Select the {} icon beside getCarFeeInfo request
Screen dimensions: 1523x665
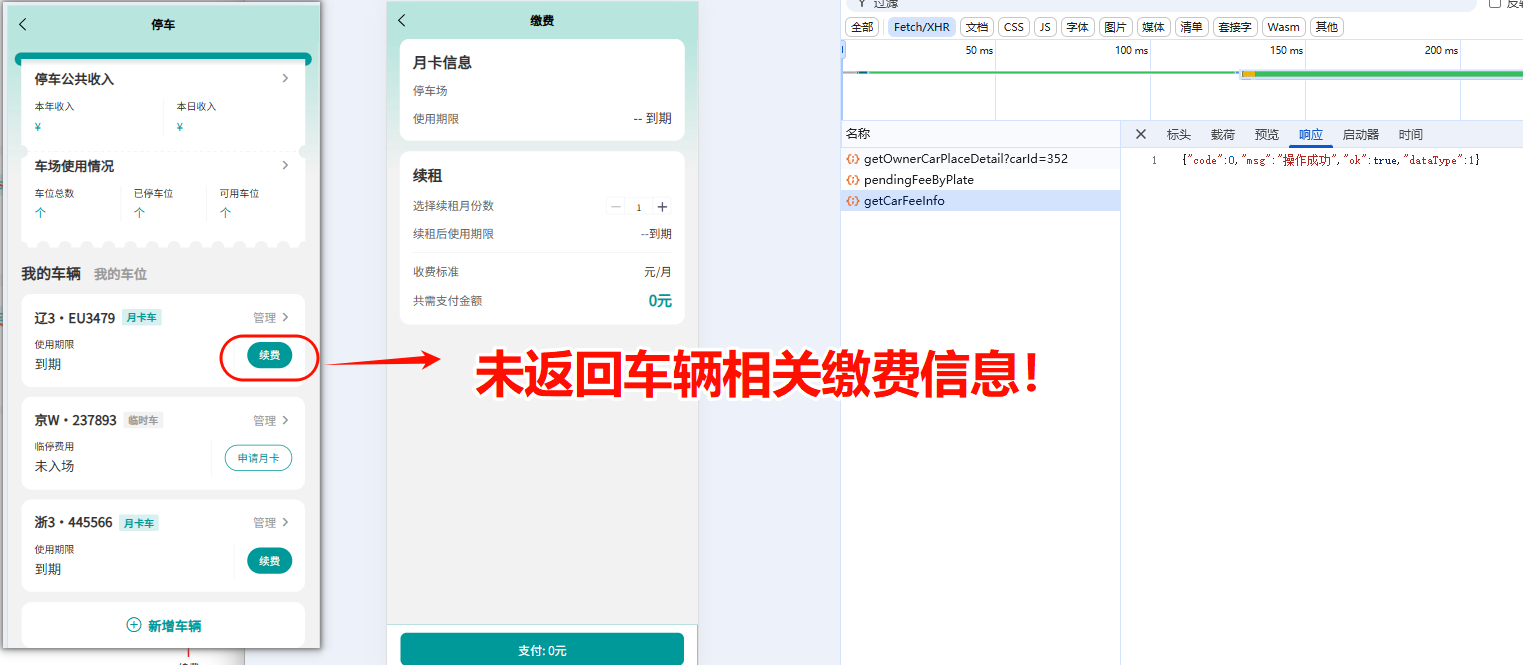click(852, 200)
